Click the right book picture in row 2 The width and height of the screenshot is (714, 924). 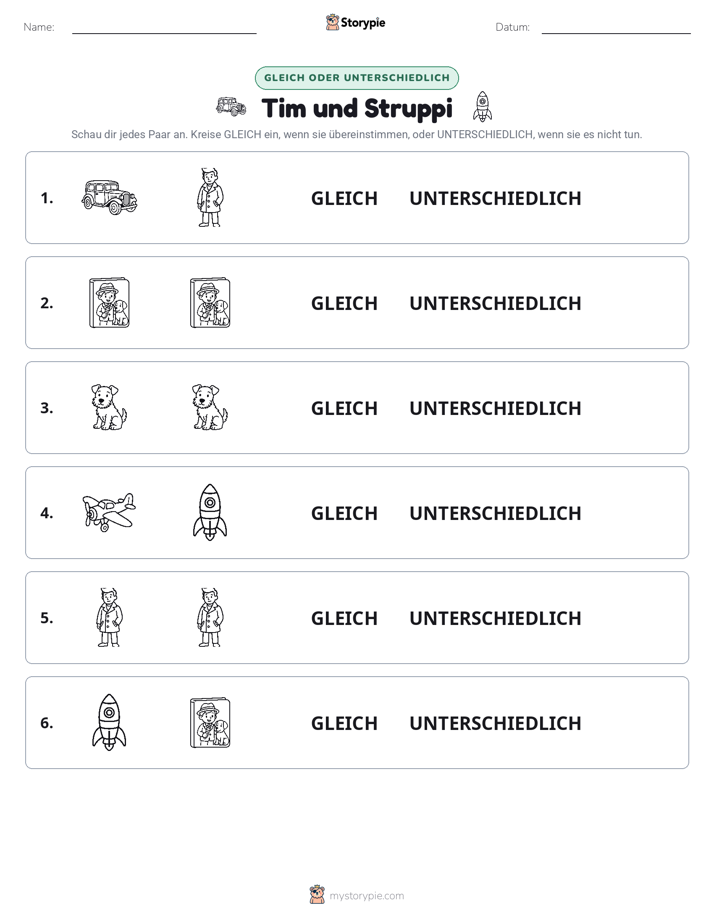click(210, 302)
